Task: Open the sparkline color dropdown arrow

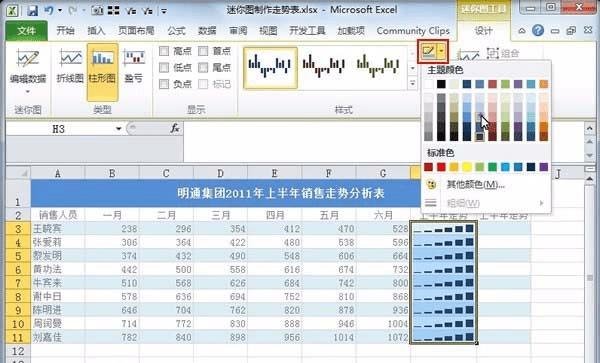Action: tap(442, 51)
